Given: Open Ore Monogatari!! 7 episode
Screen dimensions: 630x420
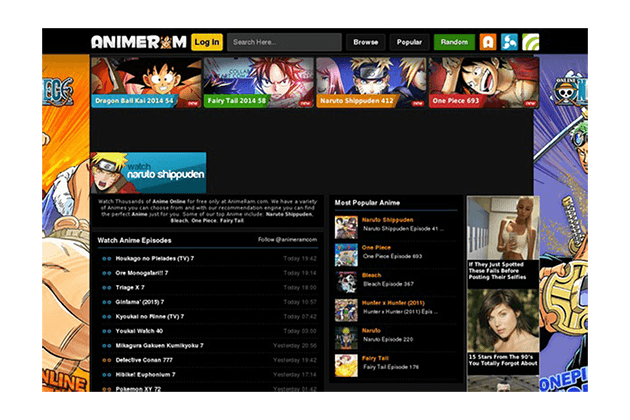Looking at the screenshot, I should pos(142,273).
